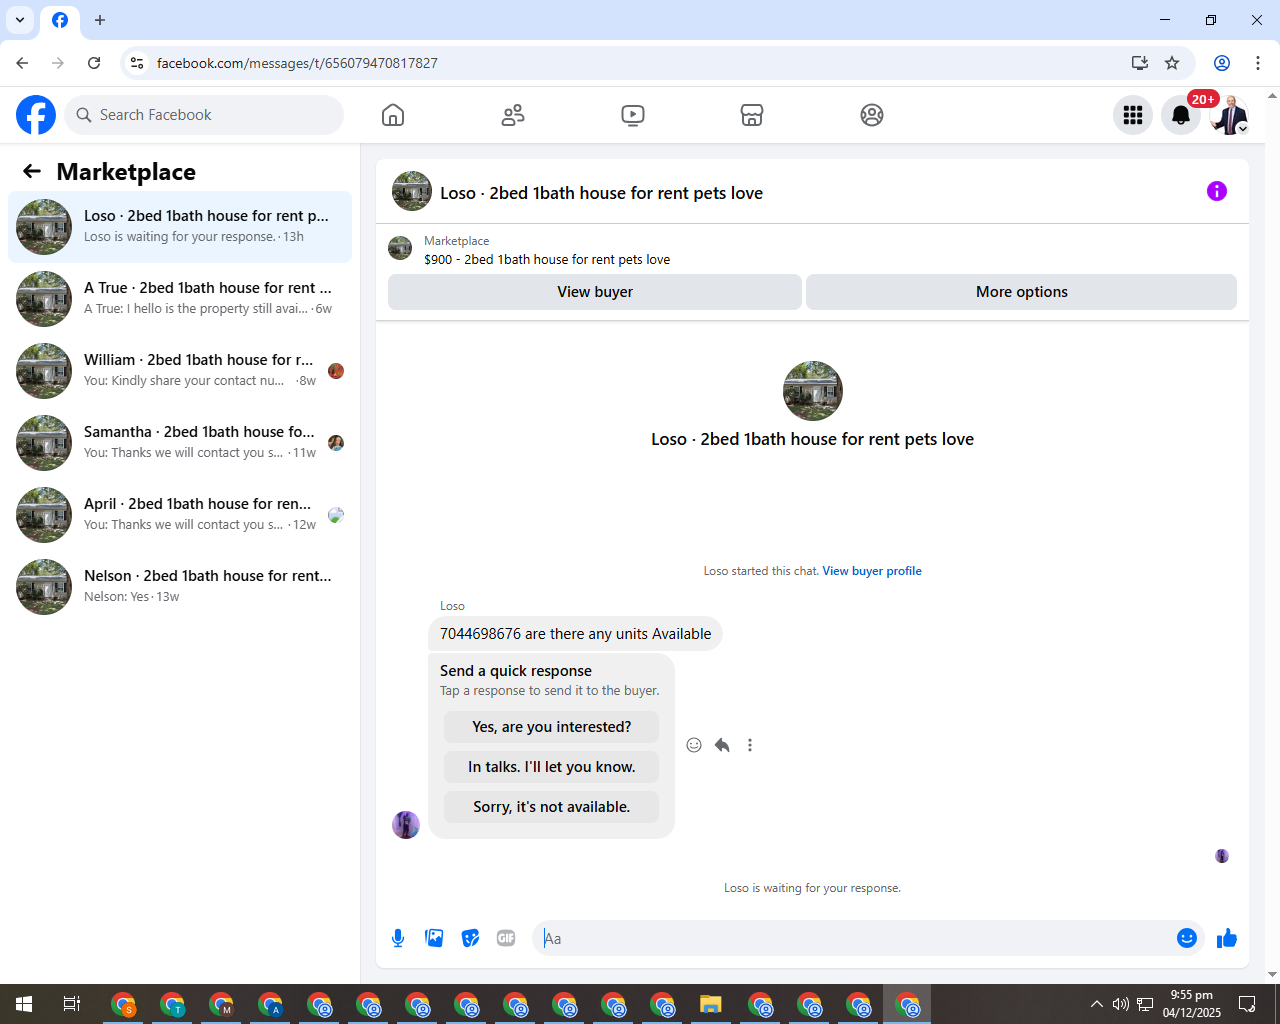Viewport: 1280px width, 1024px height.
Task: Attach a photo using the image icon
Action: click(434, 938)
